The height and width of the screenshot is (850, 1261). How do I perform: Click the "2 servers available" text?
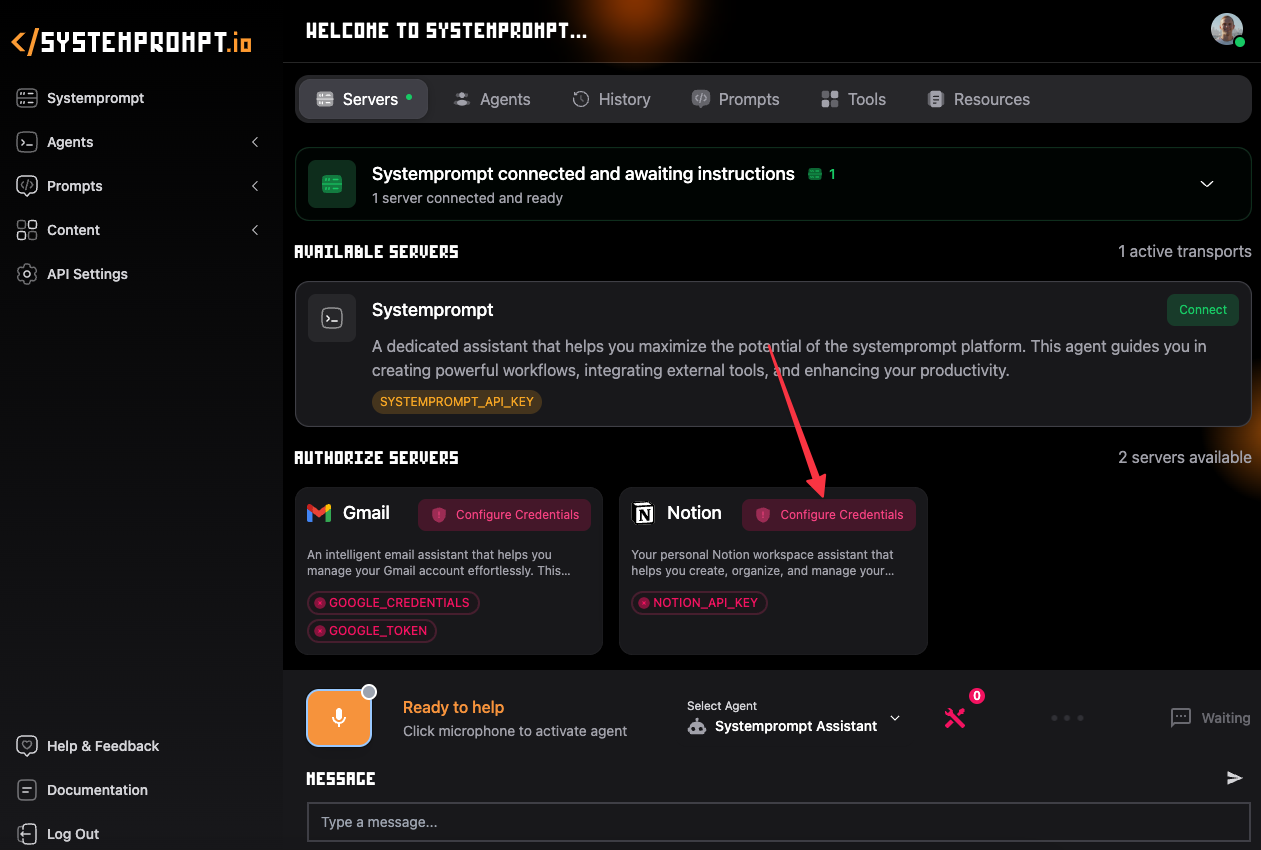tap(1185, 457)
